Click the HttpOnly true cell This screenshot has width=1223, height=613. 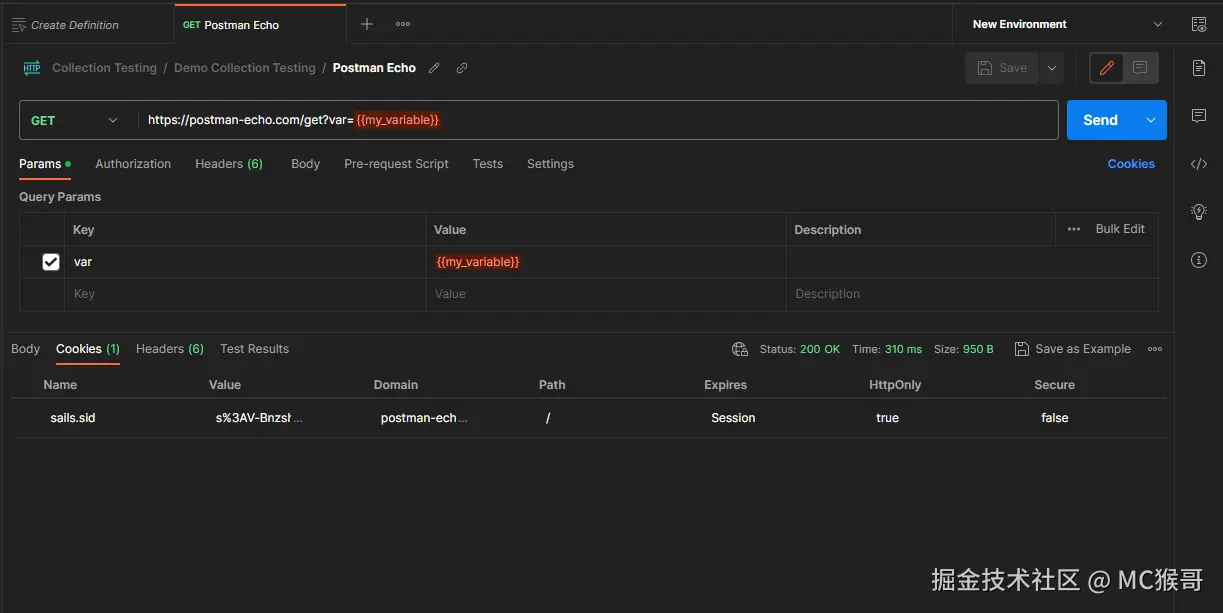887,418
